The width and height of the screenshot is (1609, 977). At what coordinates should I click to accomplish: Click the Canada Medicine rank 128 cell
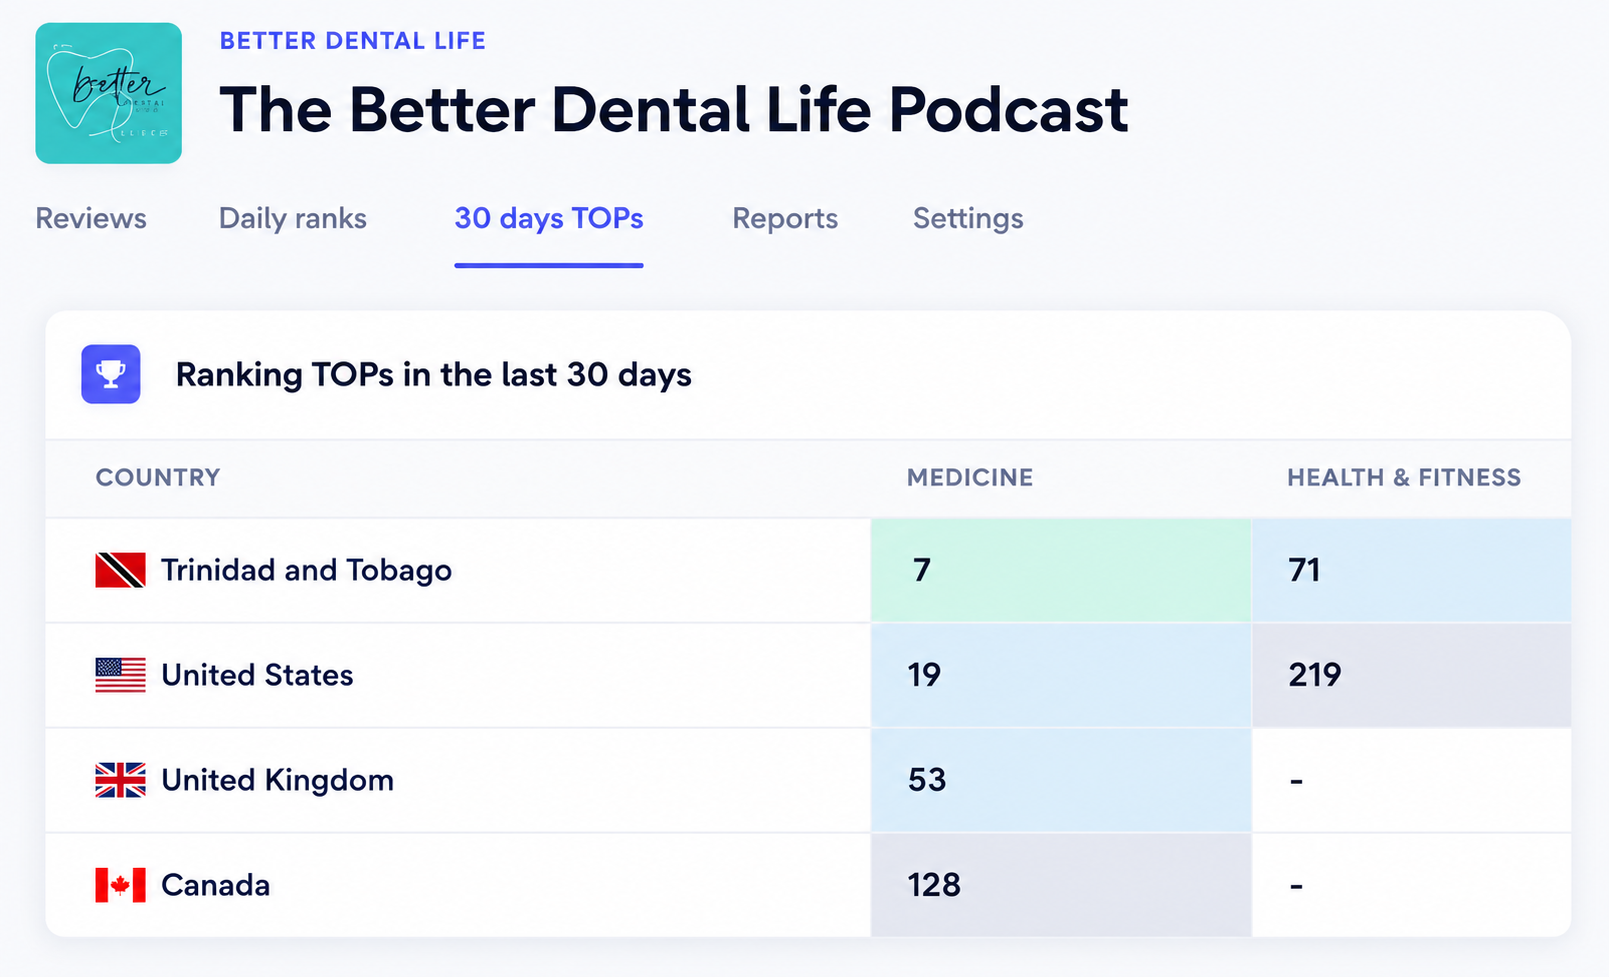coord(1061,885)
